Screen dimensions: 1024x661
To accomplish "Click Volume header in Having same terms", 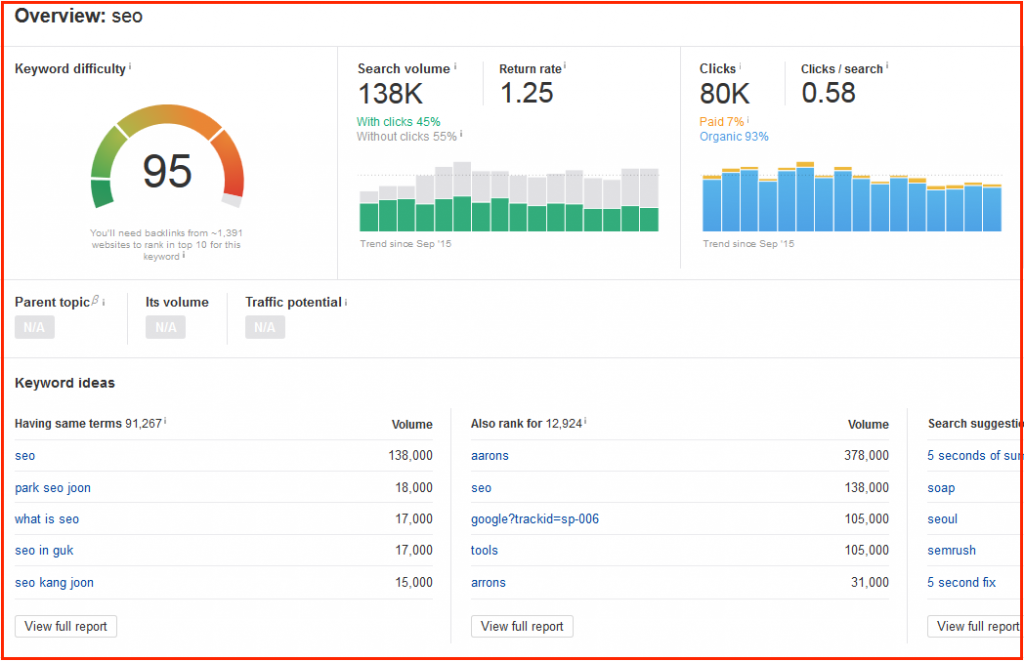I will click(412, 425).
